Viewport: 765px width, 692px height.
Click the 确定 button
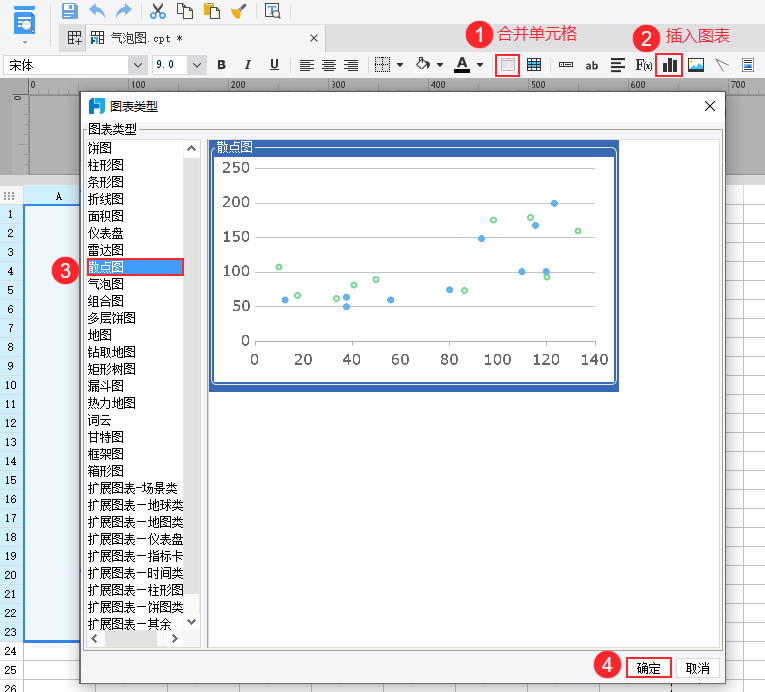(x=648, y=668)
